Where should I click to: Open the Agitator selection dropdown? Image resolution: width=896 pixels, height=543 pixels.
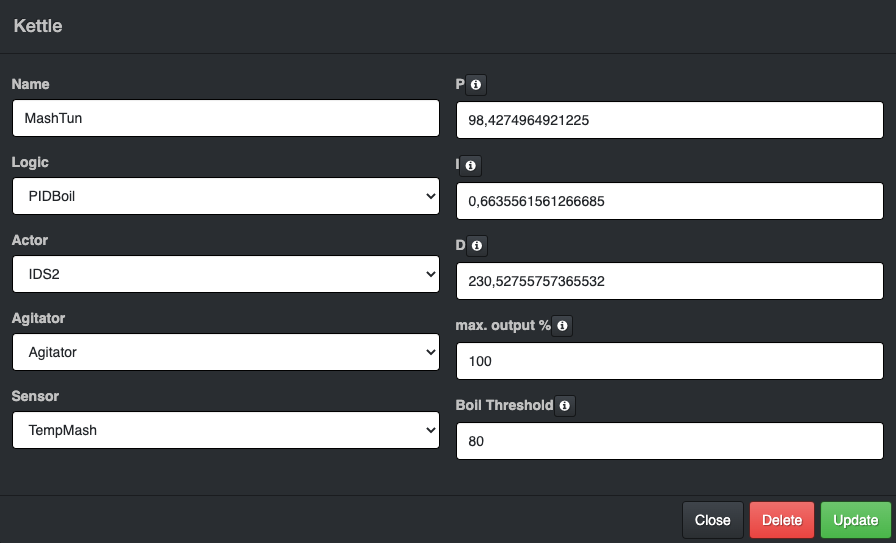click(x=226, y=352)
